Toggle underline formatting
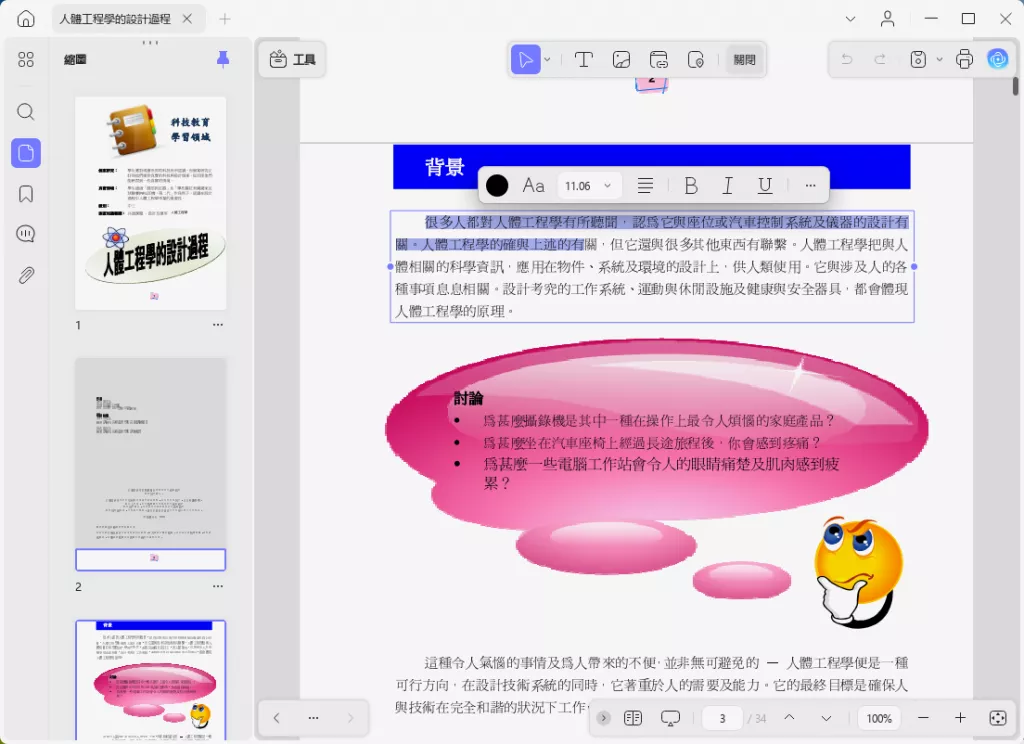 pyautogui.click(x=764, y=185)
